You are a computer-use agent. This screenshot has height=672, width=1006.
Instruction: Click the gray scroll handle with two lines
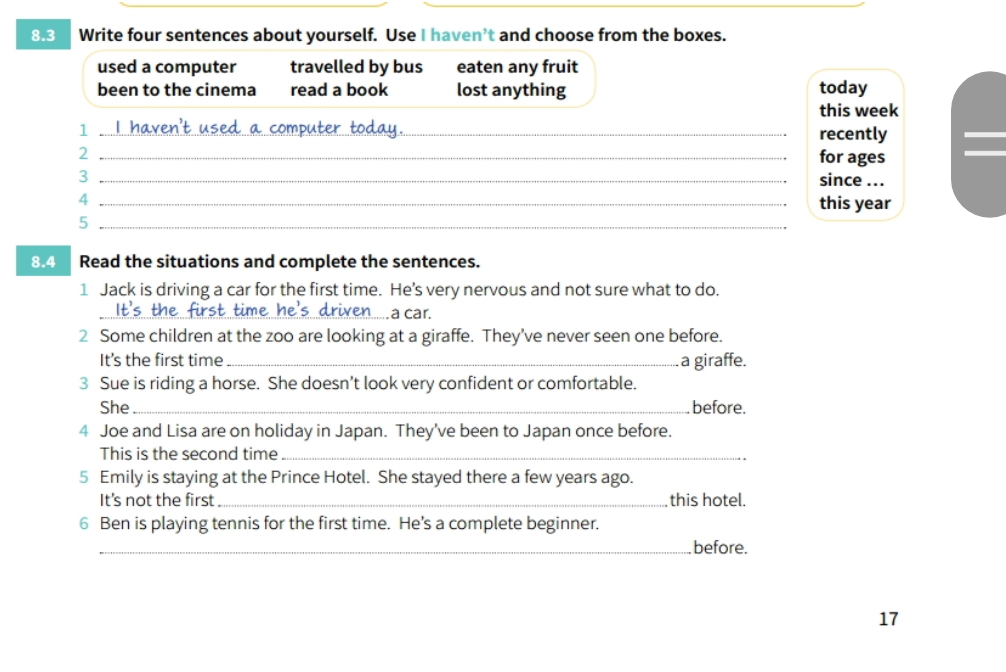click(979, 144)
